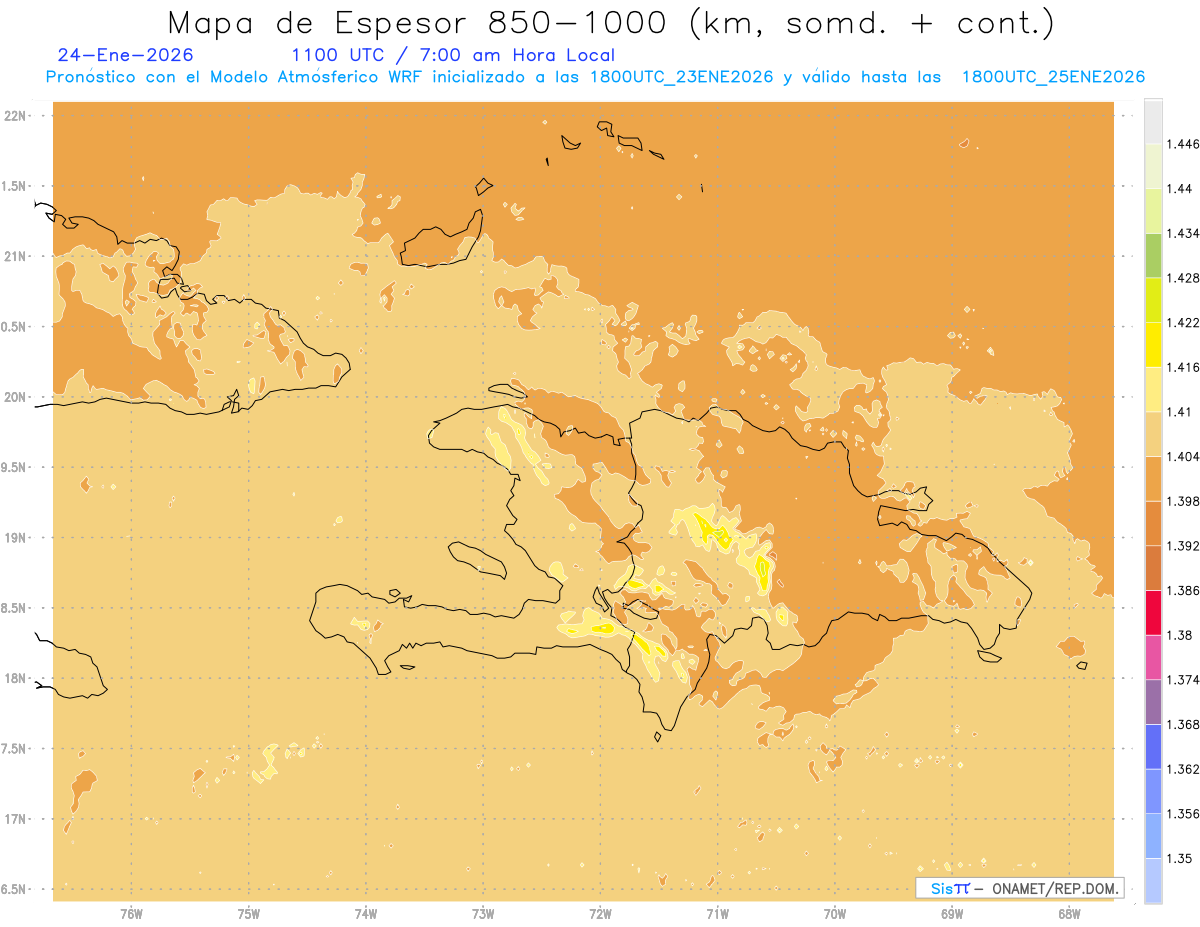Click the colorbar value 1.446
The width and height of the screenshot is (1200, 927).
click(x=1184, y=144)
